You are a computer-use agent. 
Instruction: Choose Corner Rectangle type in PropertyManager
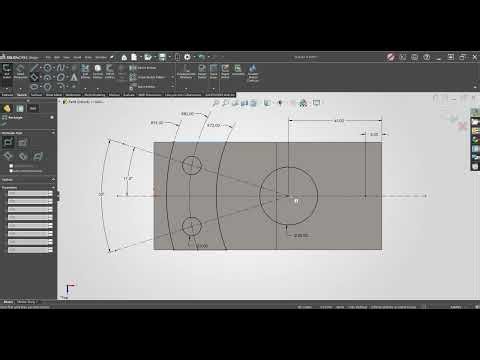click(x=8, y=142)
